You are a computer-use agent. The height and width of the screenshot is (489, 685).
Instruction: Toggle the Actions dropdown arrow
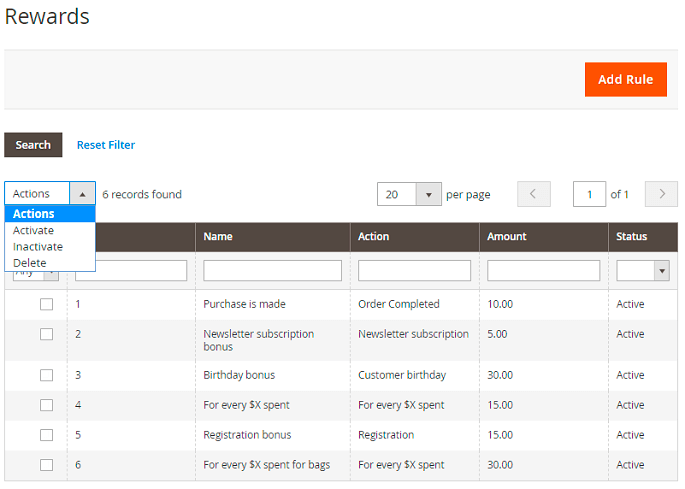click(x=83, y=194)
